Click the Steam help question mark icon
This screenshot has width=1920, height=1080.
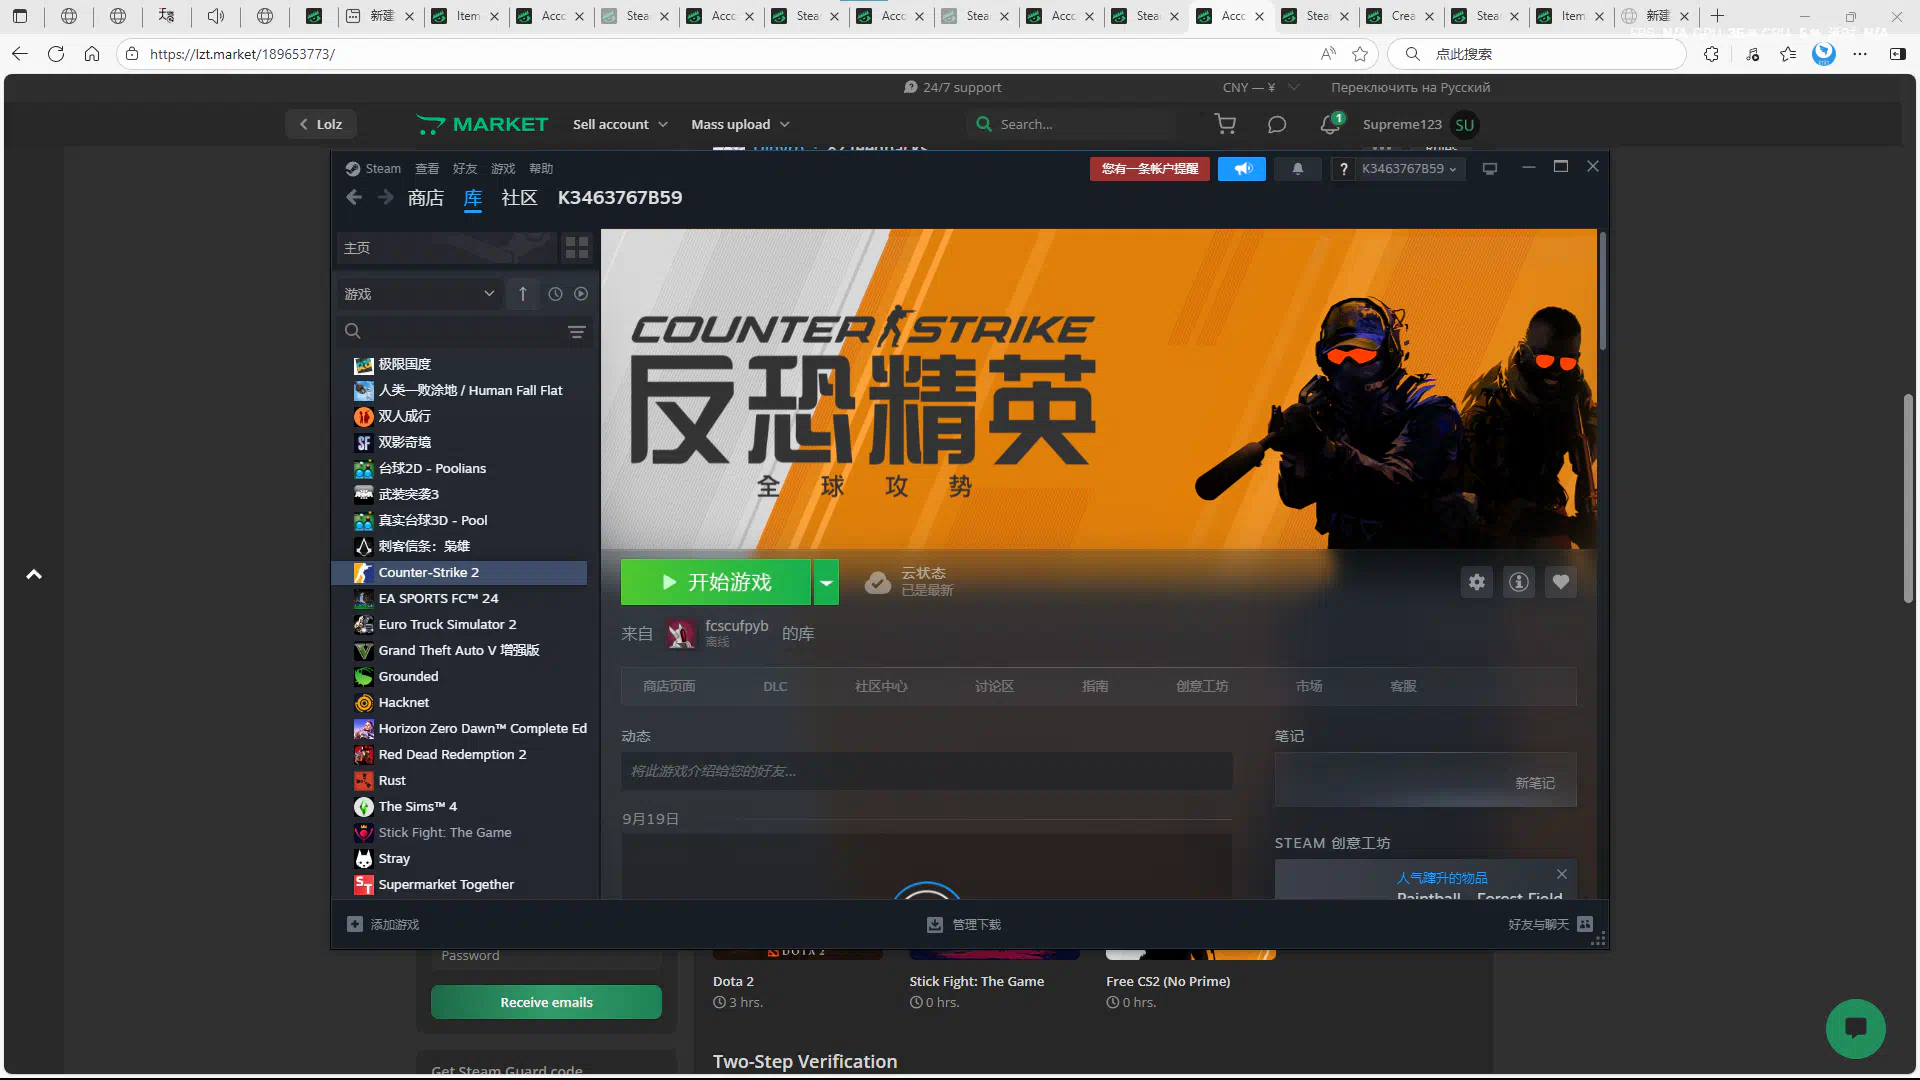tap(1343, 169)
